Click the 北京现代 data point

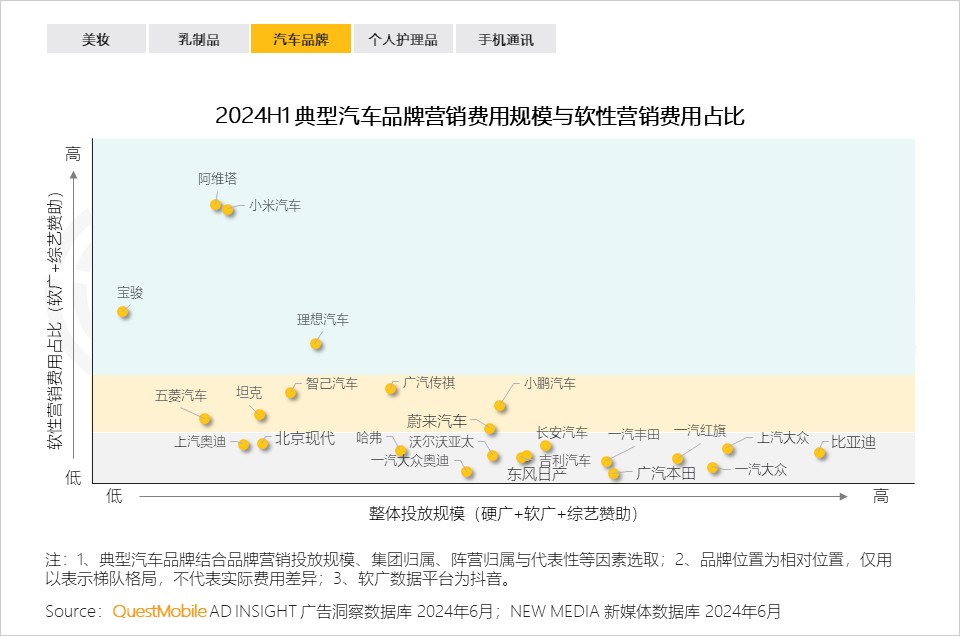[263, 443]
